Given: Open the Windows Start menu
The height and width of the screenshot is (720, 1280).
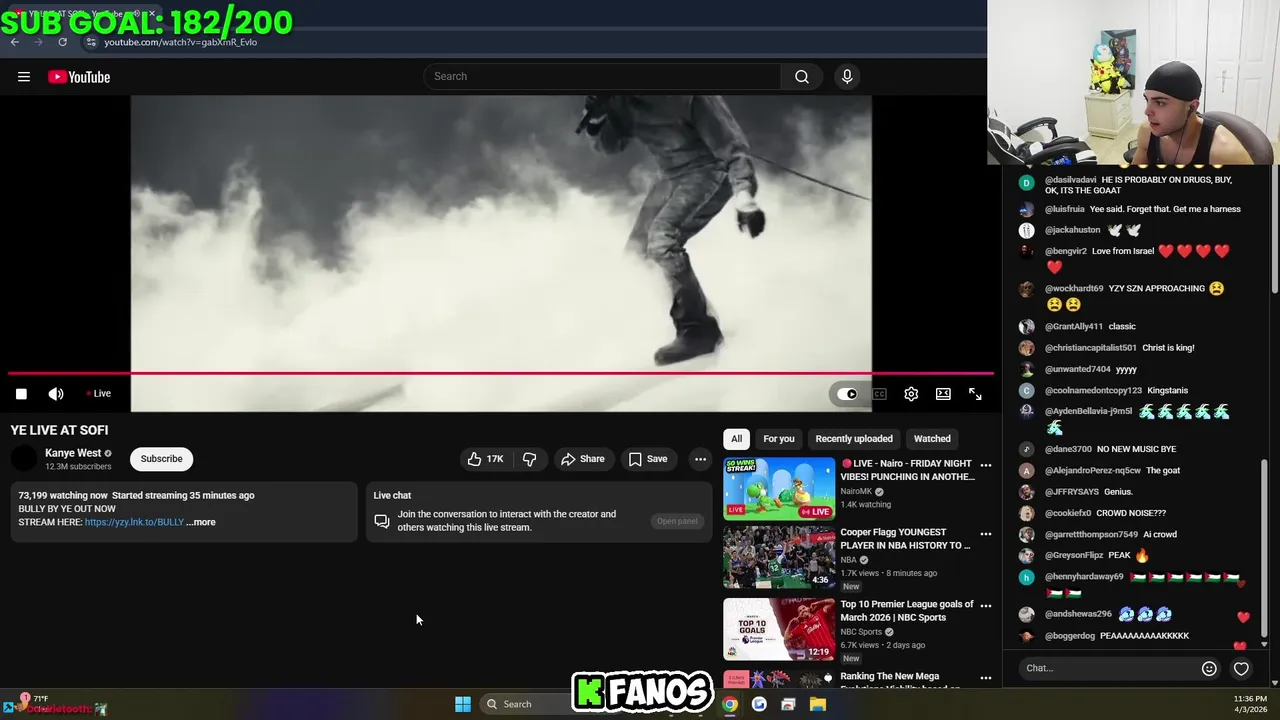Looking at the screenshot, I should point(463,704).
